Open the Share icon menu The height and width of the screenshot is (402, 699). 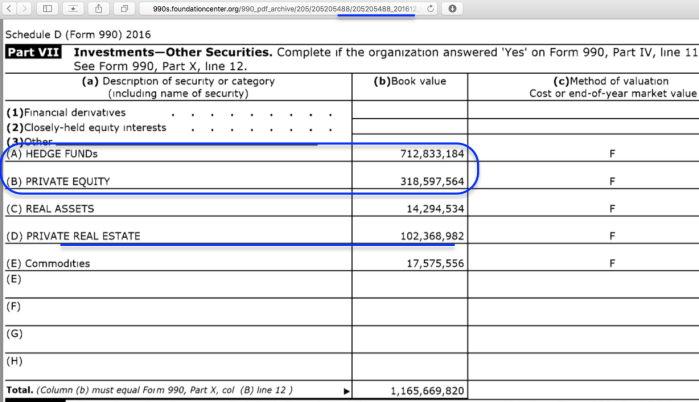click(99, 8)
